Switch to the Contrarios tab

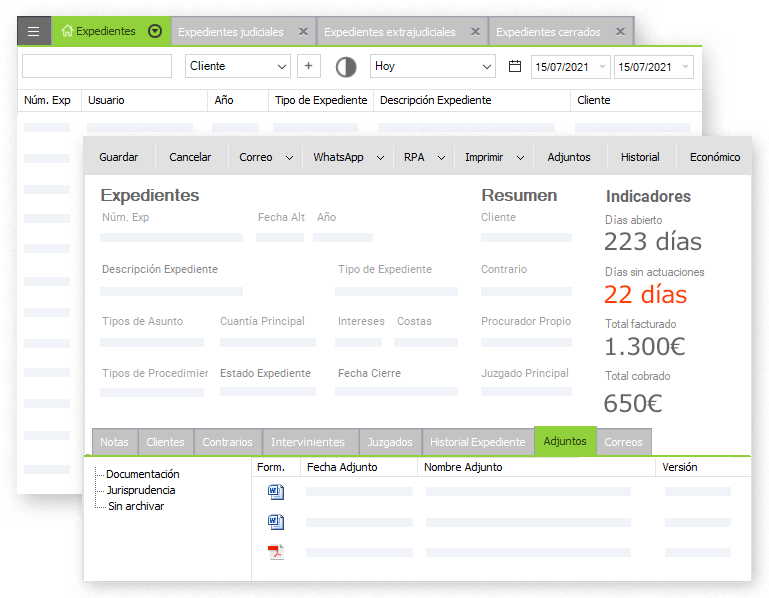228,442
